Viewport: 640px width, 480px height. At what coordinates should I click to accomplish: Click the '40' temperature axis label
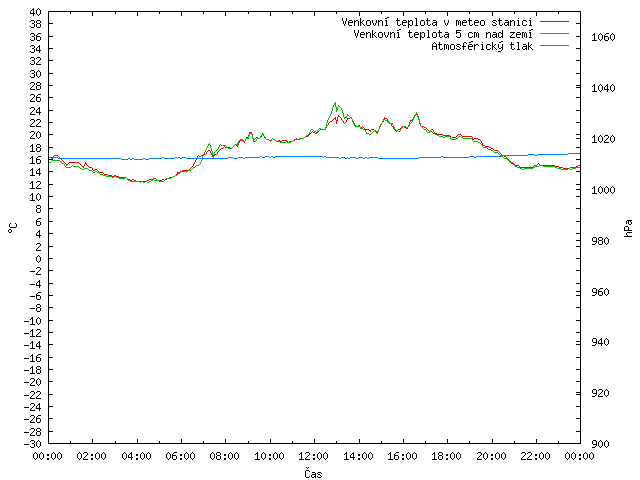click(x=36, y=12)
